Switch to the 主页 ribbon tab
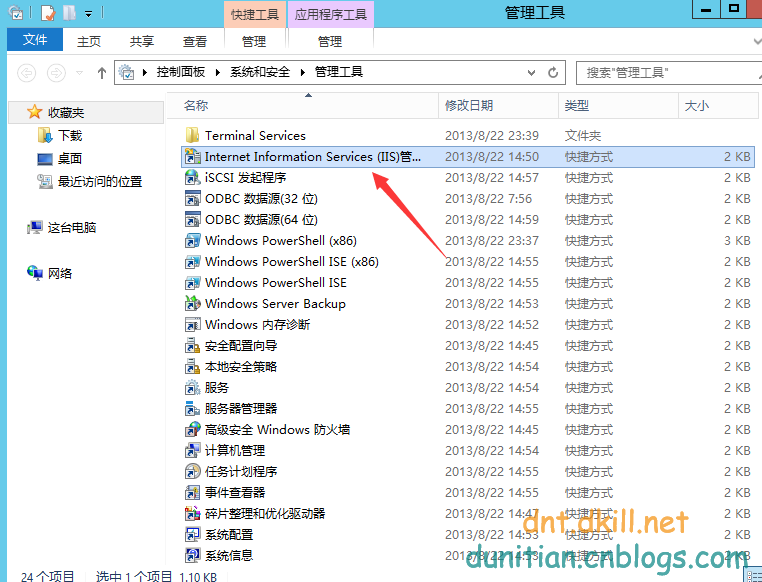This screenshot has height=582, width=762. pyautogui.click(x=89, y=41)
